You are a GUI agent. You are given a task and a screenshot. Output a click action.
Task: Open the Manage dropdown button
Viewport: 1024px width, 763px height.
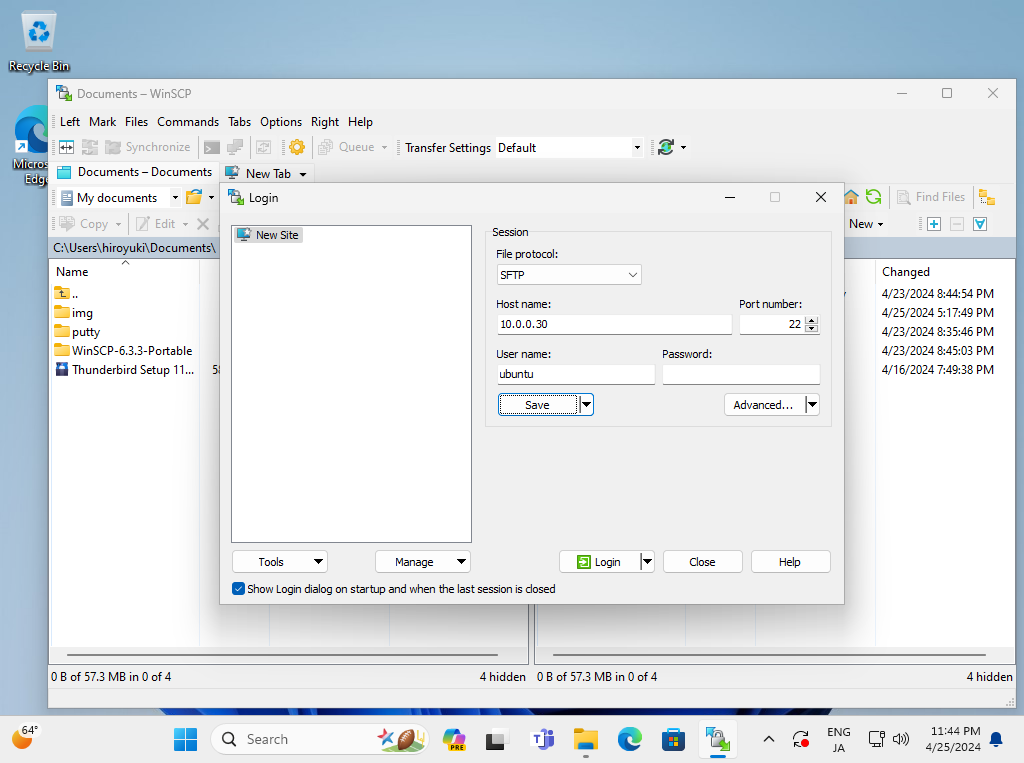(x=423, y=562)
